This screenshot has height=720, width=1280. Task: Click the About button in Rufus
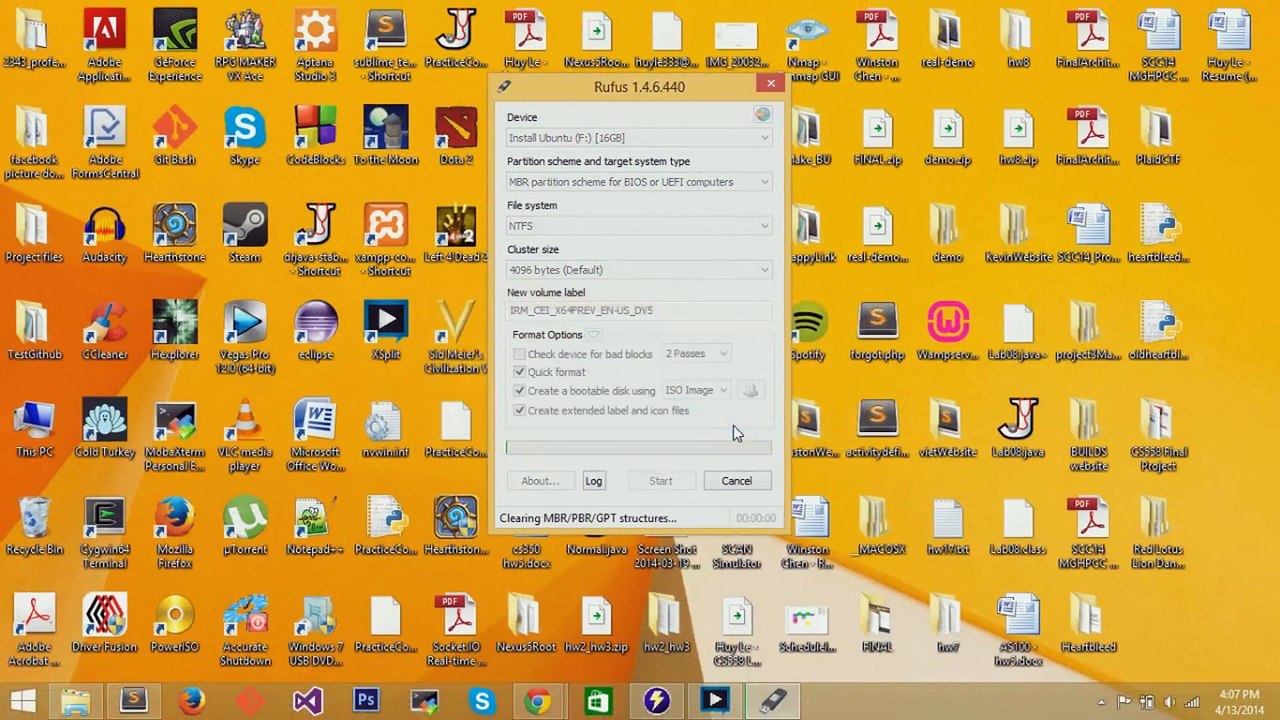pyautogui.click(x=540, y=481)
